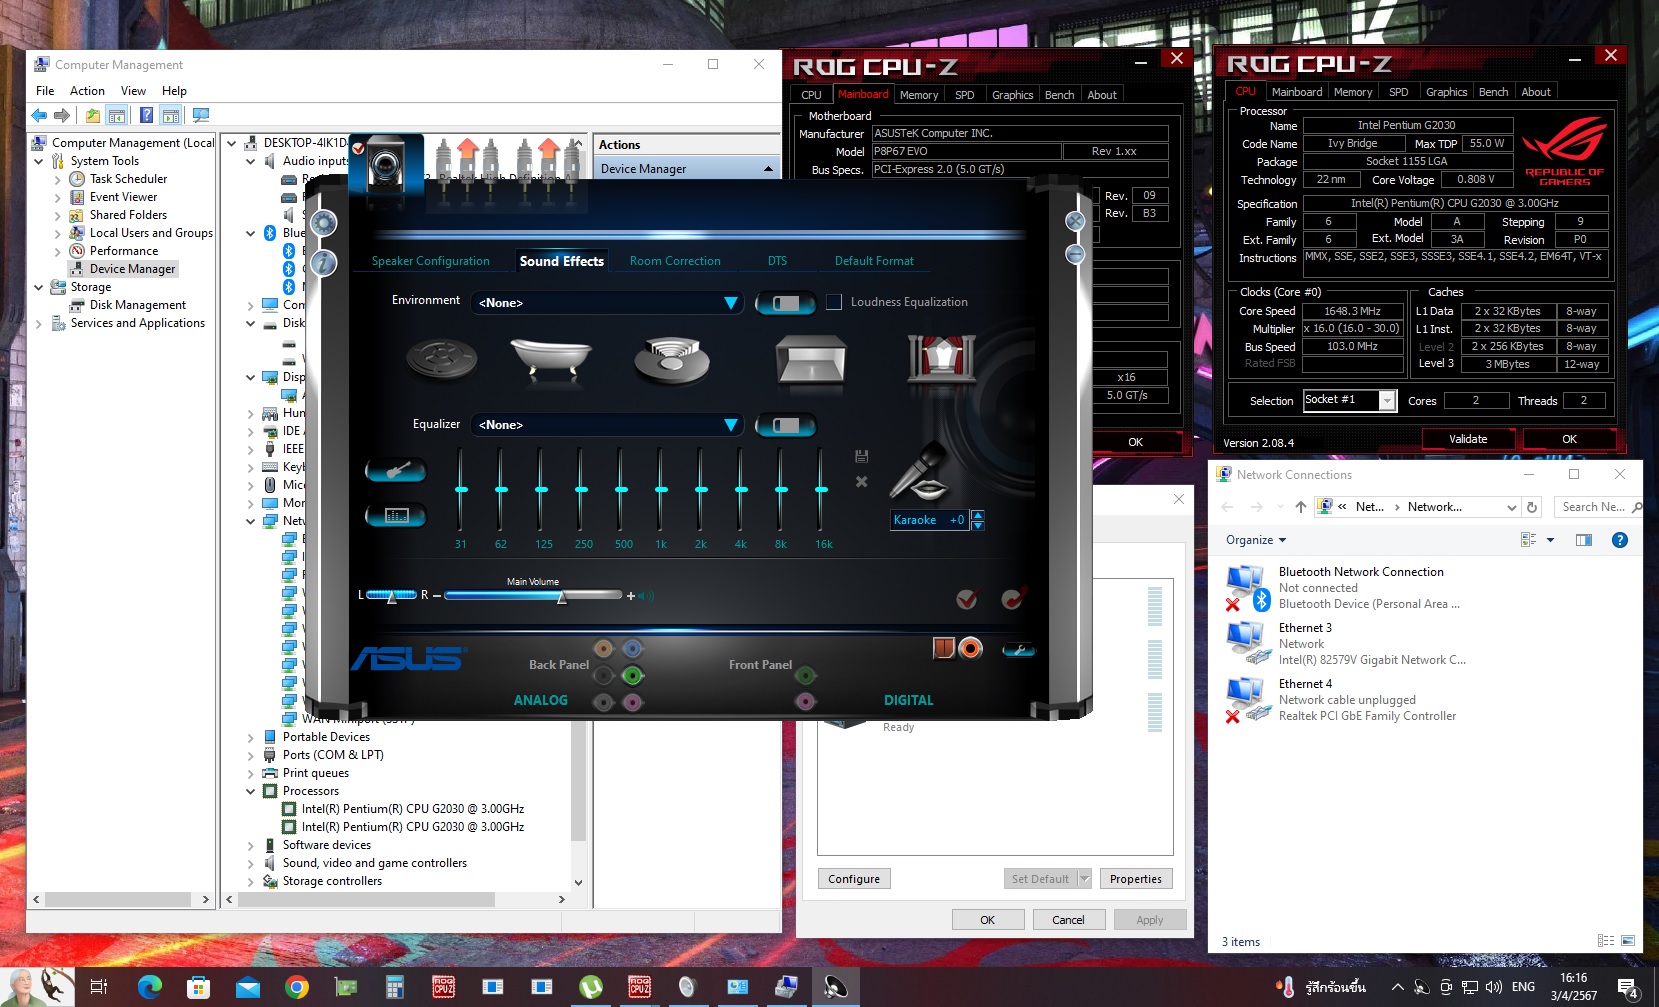Click Help icon in Computer Management toolbar
This screenshot has height=1007, width=1659.
tap(146, 115)
